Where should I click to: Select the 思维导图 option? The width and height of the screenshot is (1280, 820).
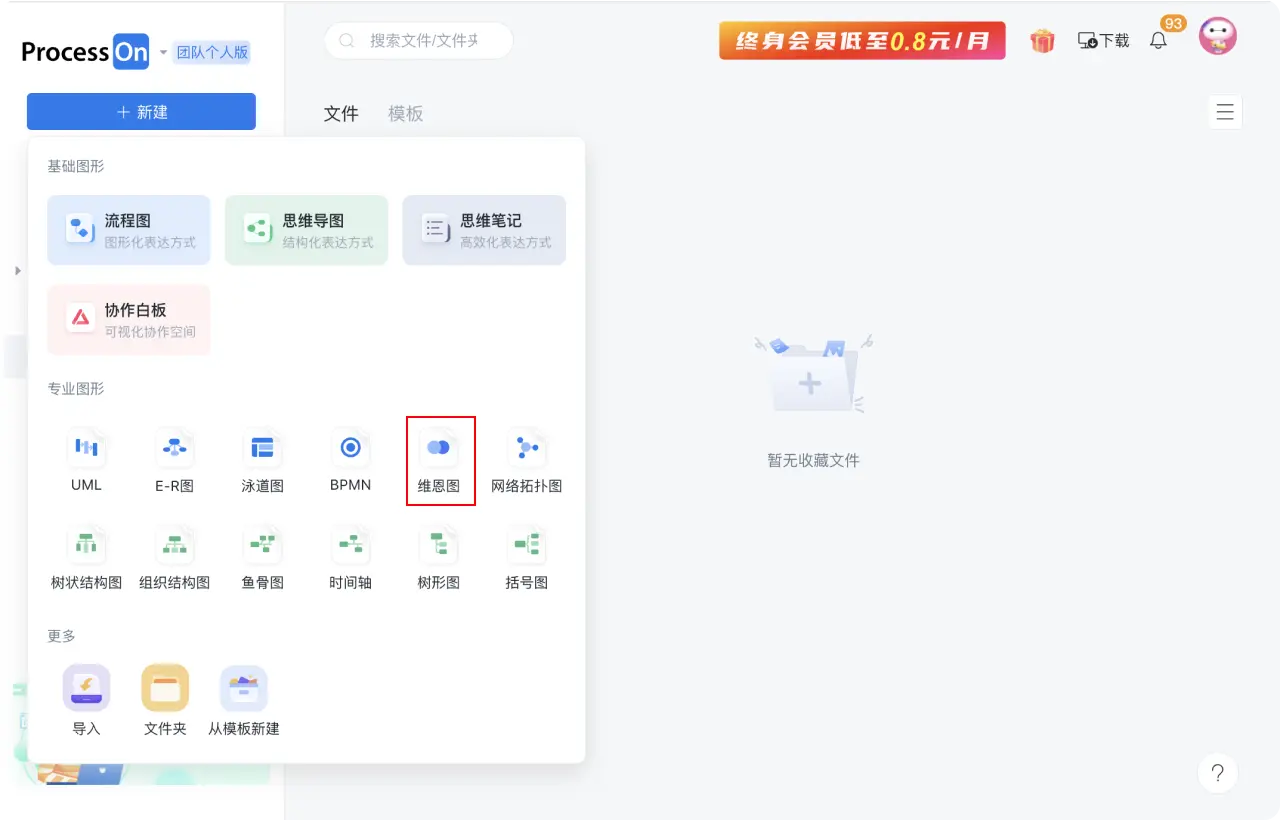coord(306,229)
